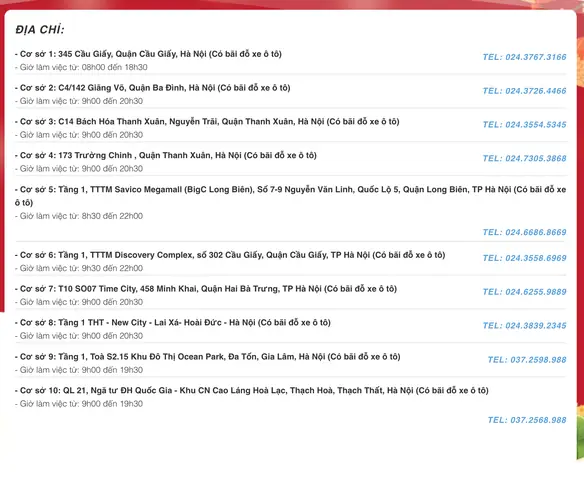Select address Cơ sở 3: C14 Bách Hóa Thanh Xuân
Screen dimensions: 584x480
coord(207,122)
